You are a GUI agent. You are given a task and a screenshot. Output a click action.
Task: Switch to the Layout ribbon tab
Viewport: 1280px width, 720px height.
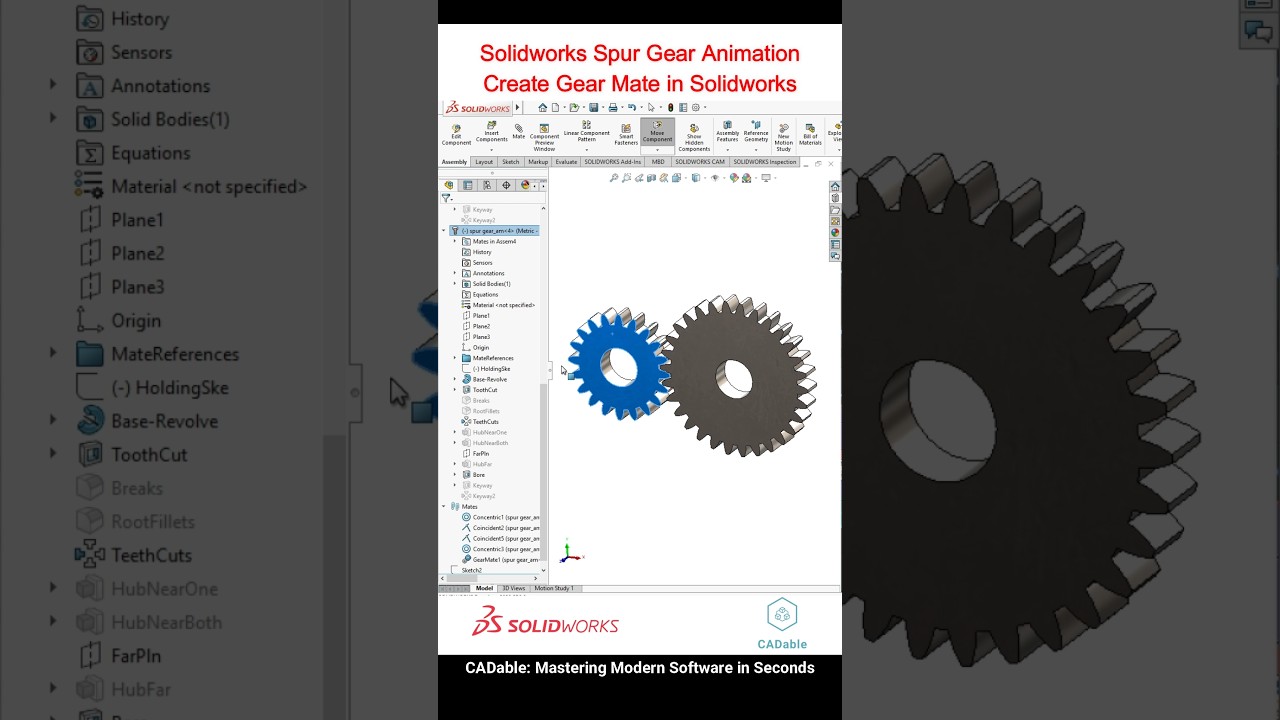(484, 162)
